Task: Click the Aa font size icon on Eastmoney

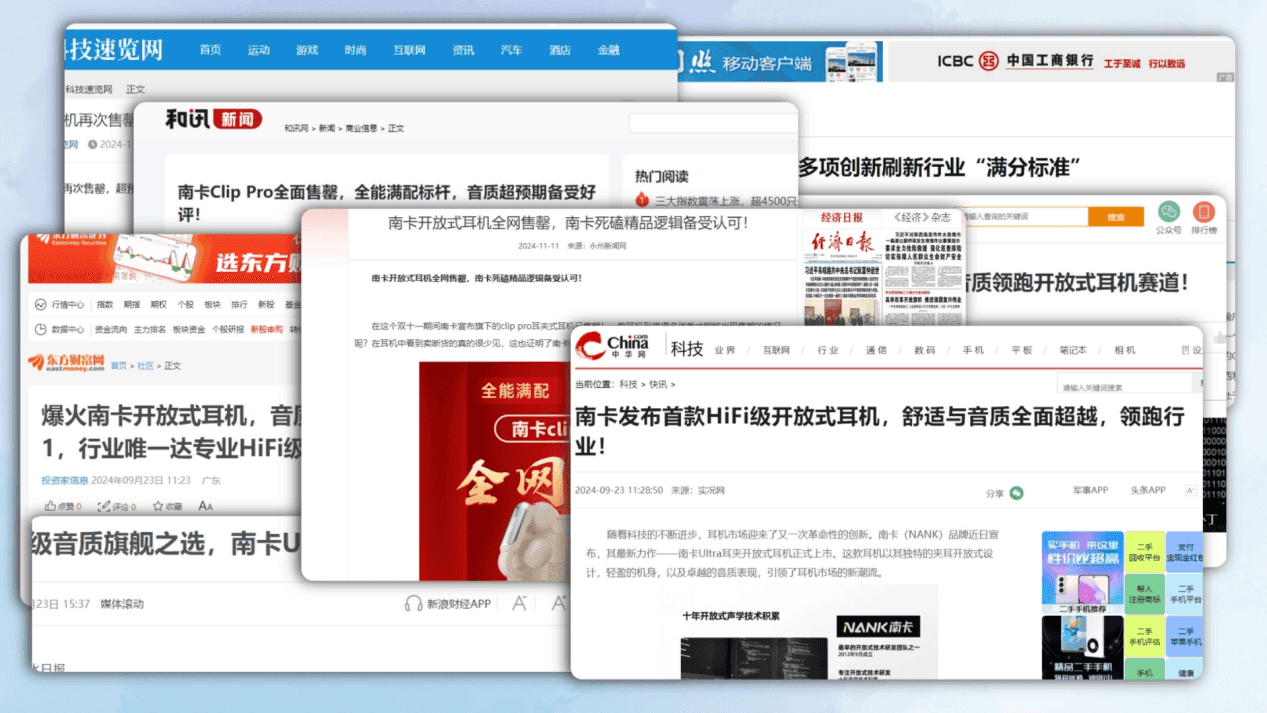Action: pos(207,506)
